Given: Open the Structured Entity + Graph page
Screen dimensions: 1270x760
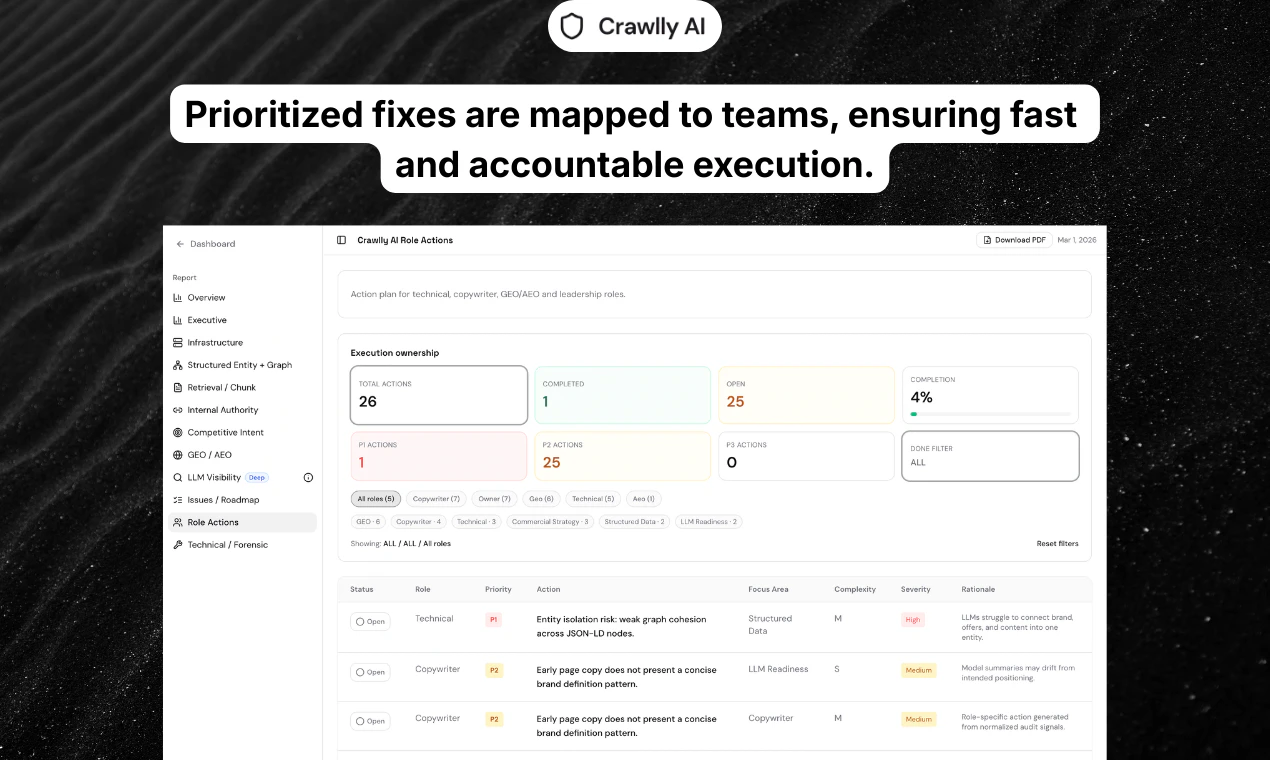Looking at the screenshot, I should (243, 365).
